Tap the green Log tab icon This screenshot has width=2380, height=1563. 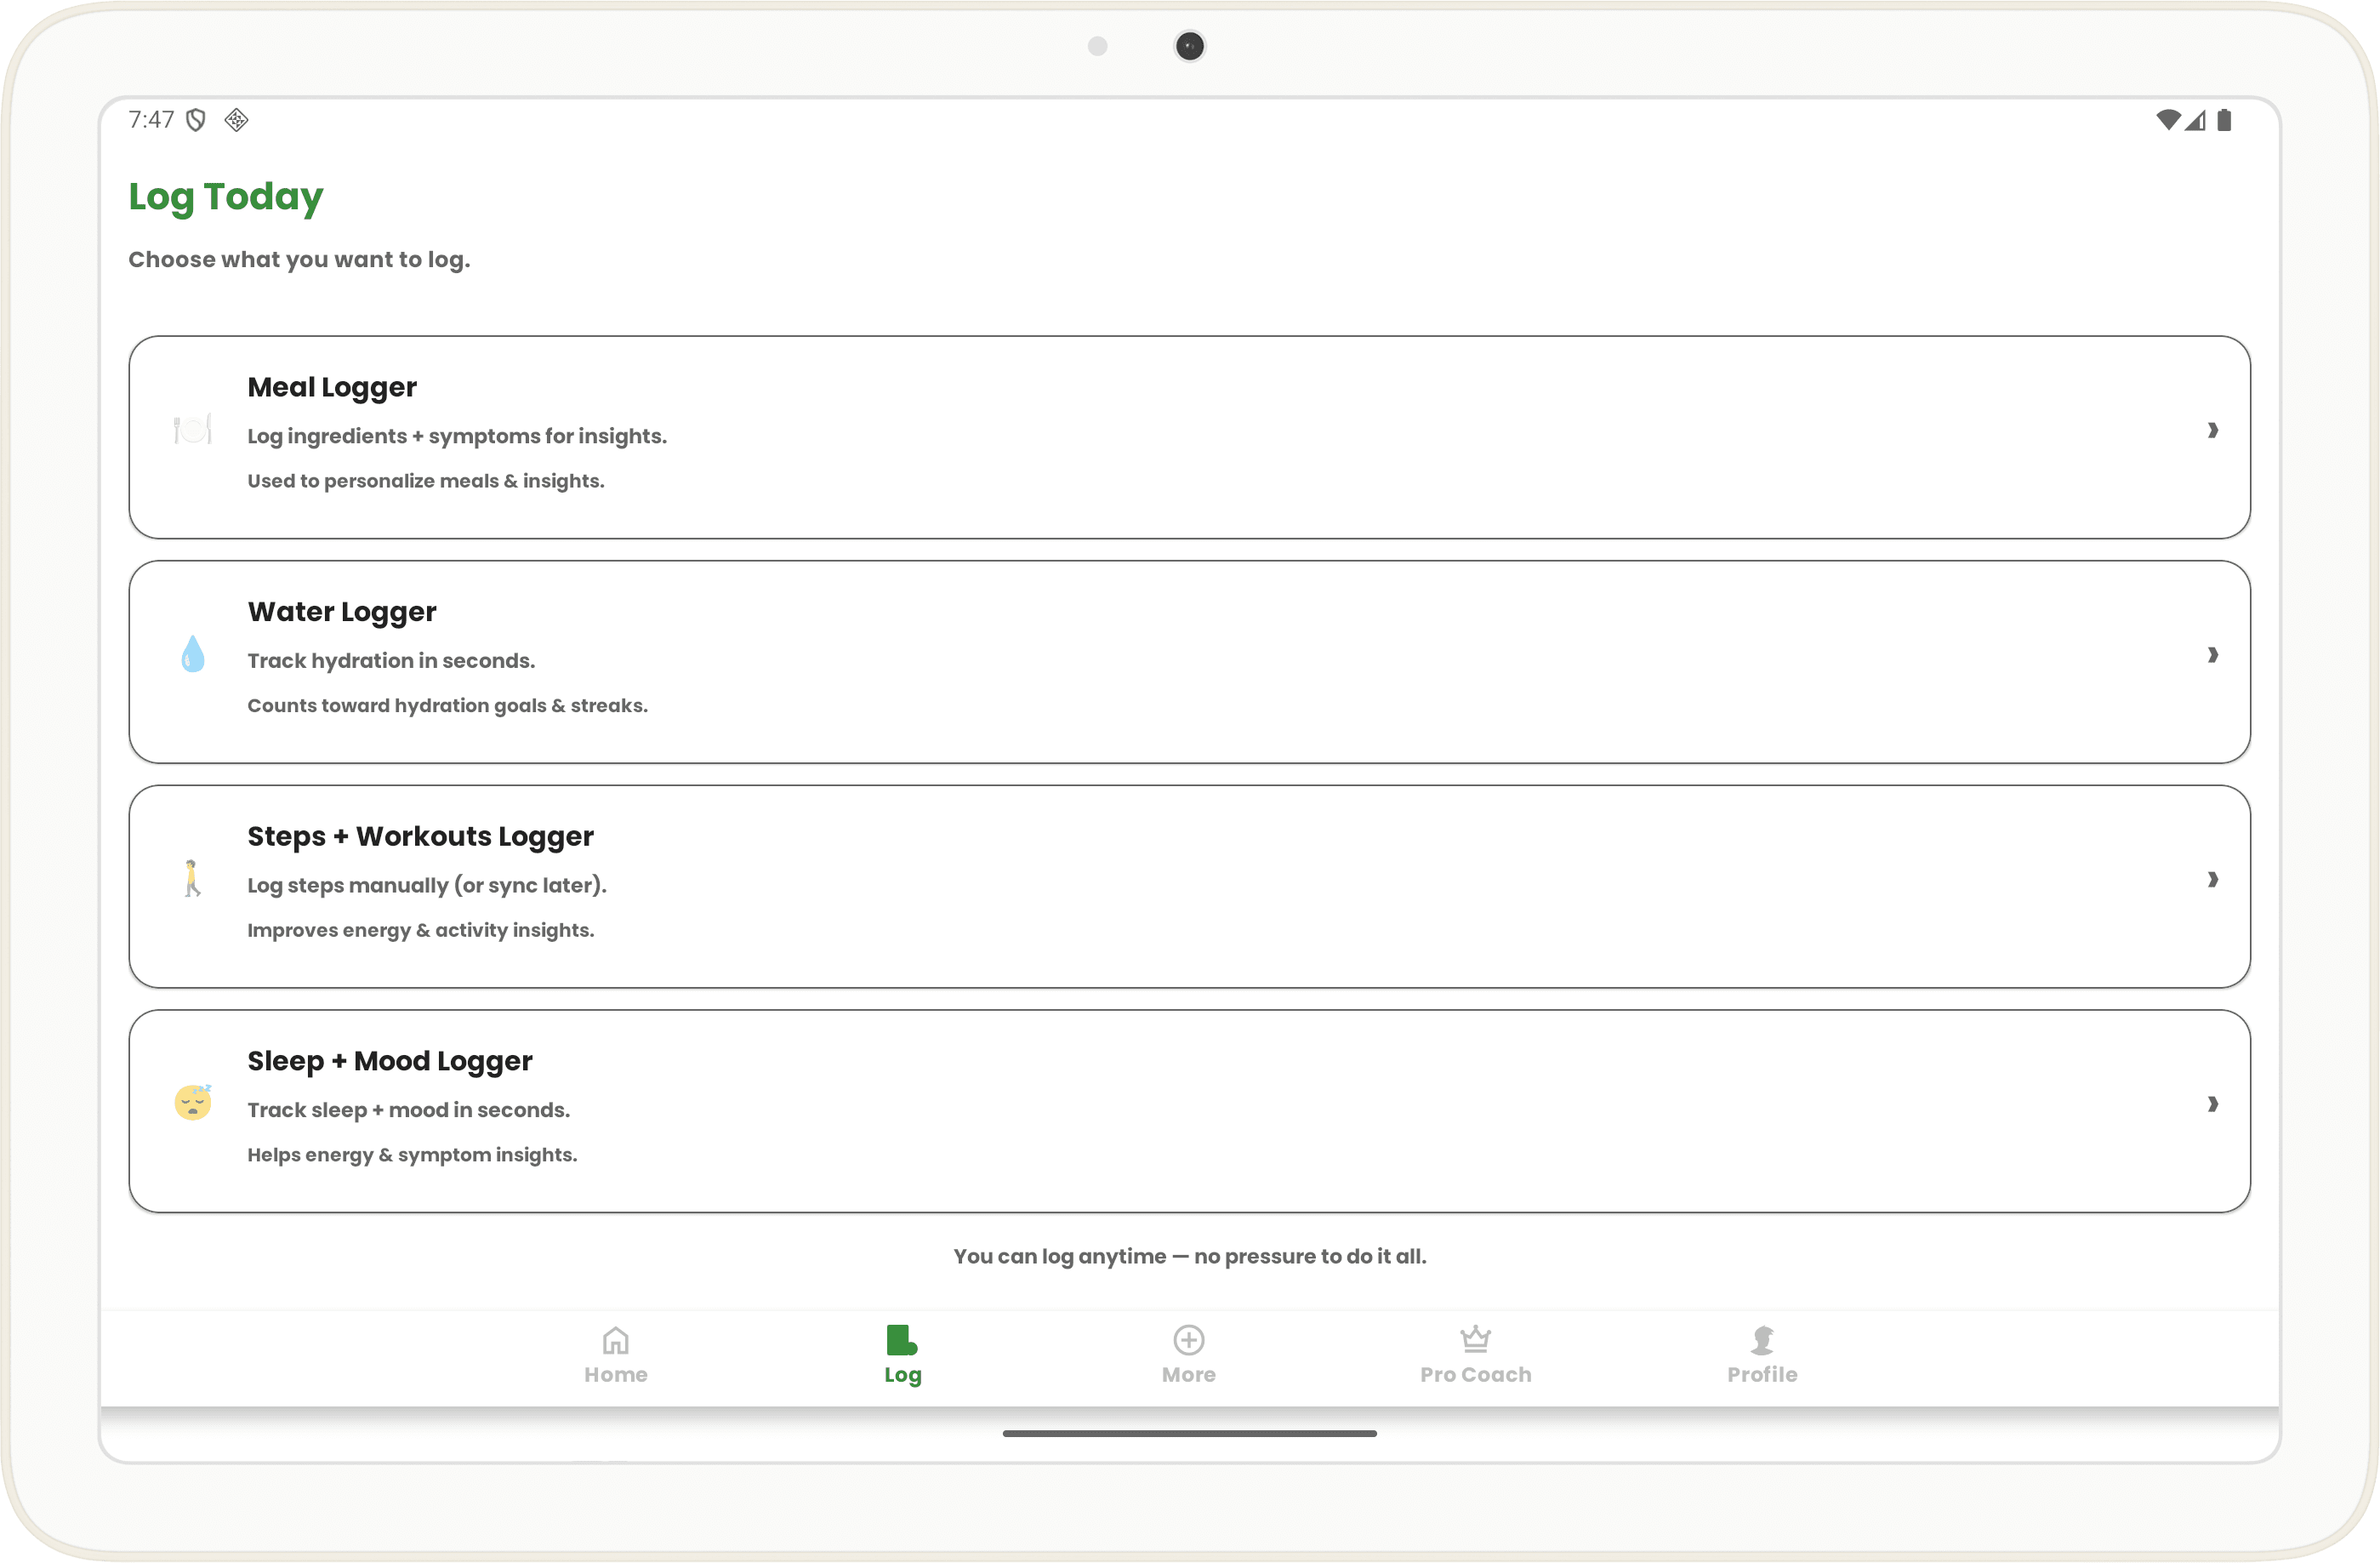(x=901, y=1339)
